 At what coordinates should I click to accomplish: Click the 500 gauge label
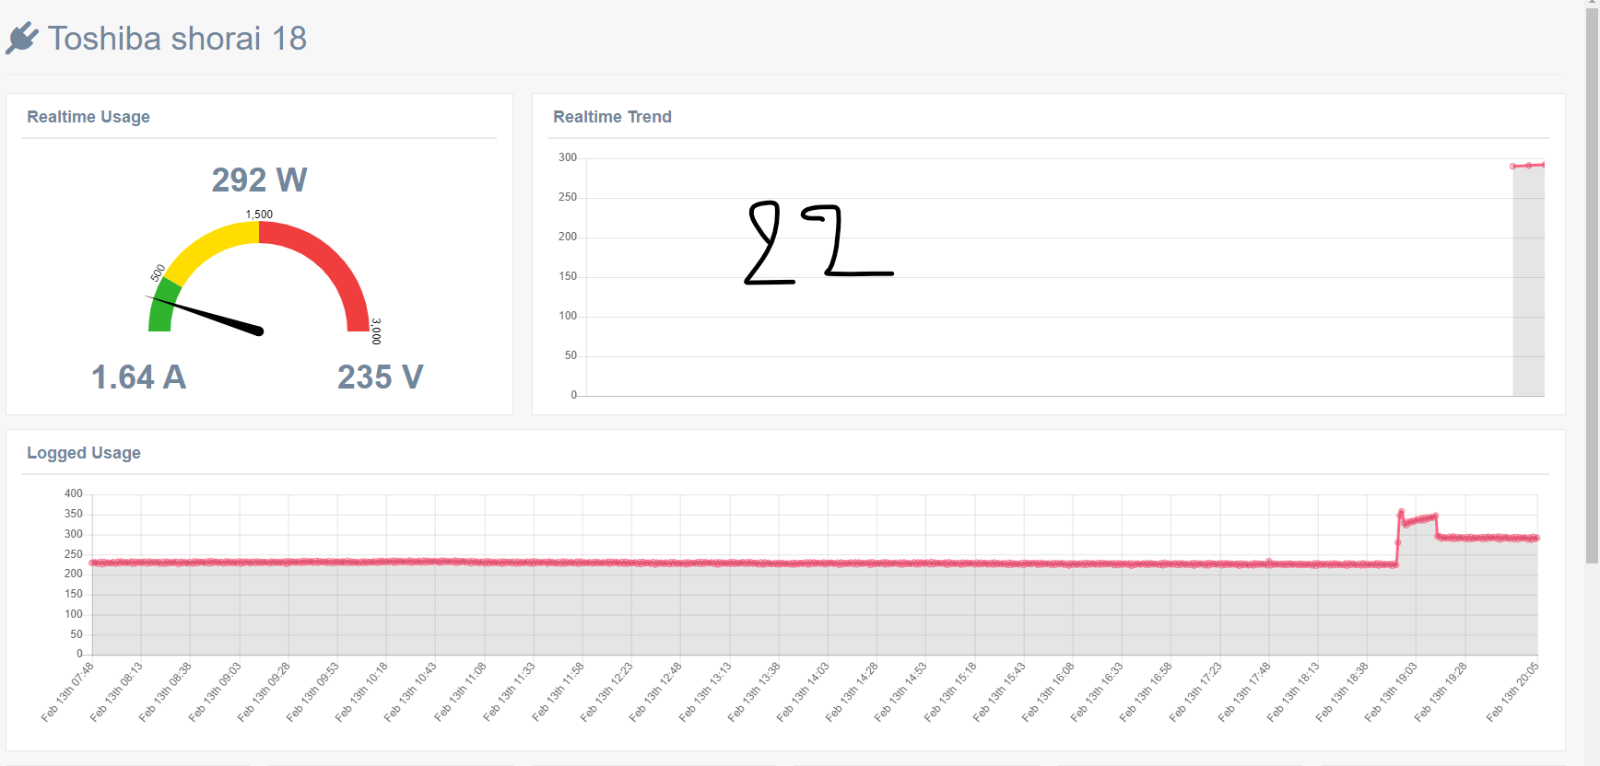158,273
